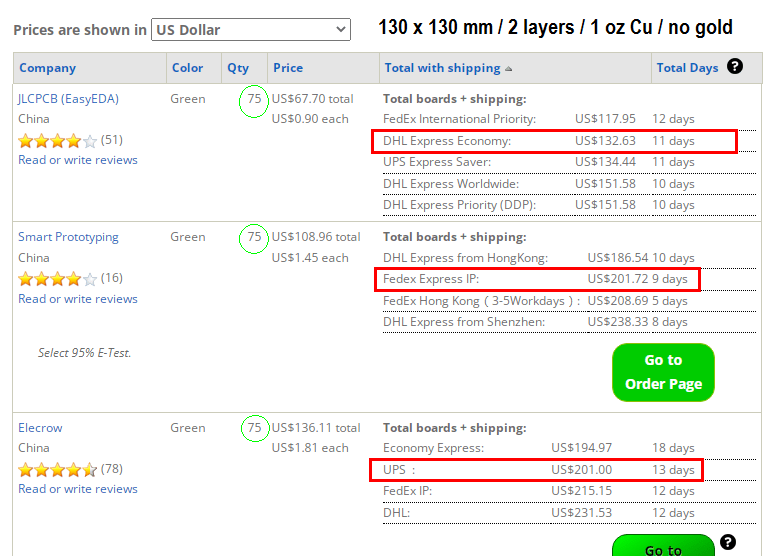Image resolution: width=774 pixels, height=556 pixels.
Task: Sort by Company column header
Action: 47,68
